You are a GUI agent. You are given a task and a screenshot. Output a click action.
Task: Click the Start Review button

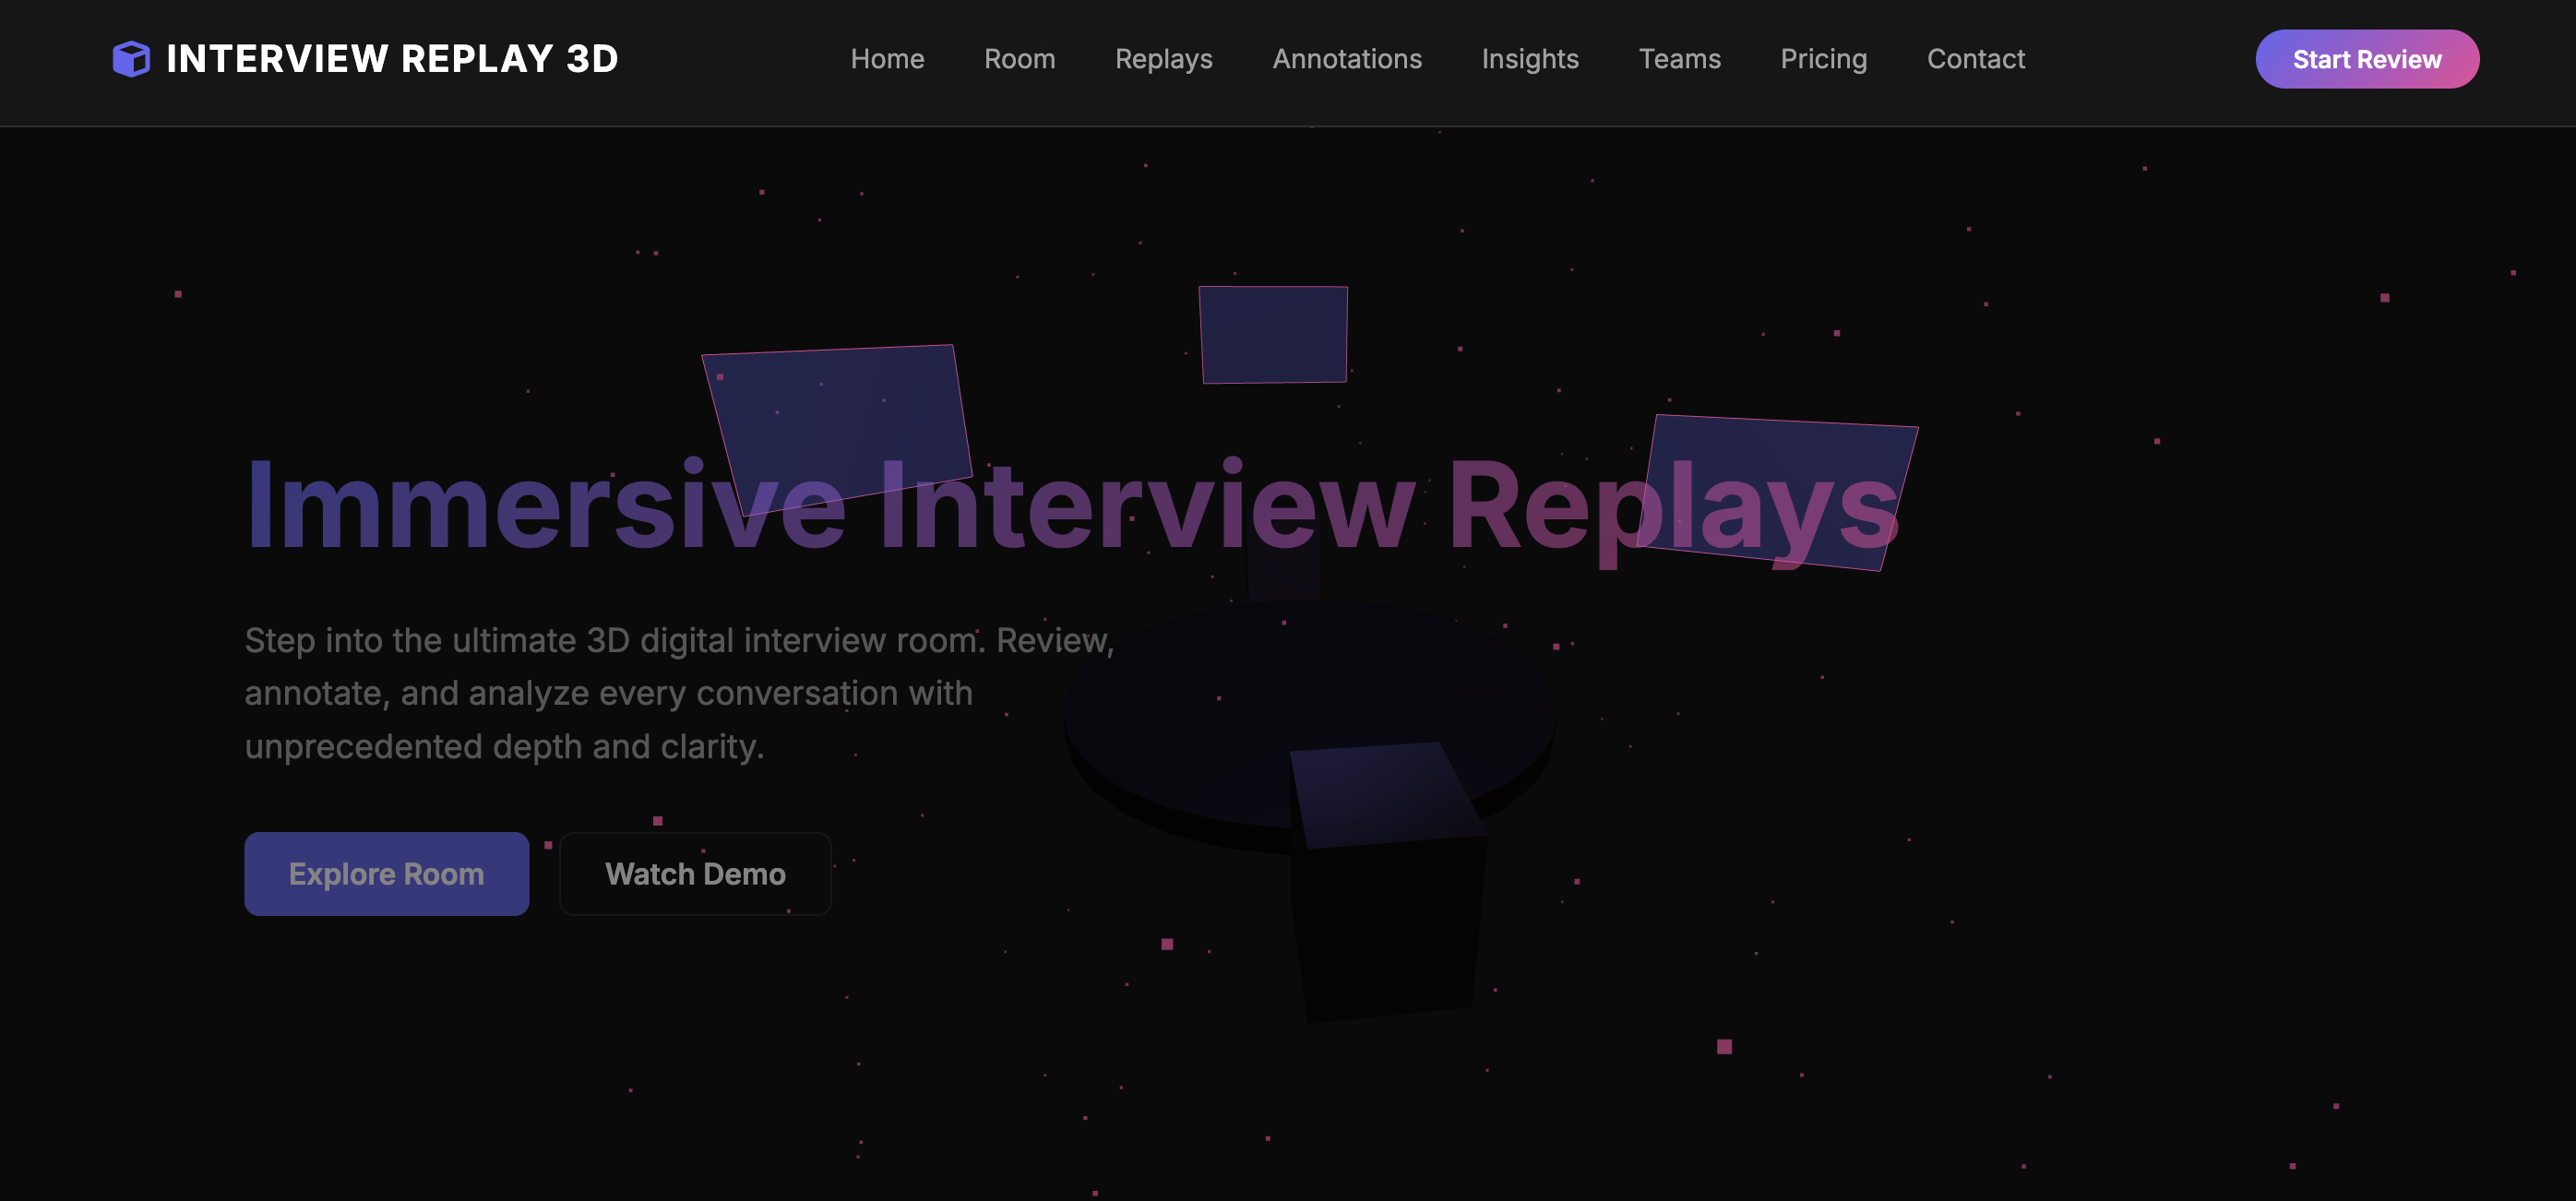coord(2366,59)
